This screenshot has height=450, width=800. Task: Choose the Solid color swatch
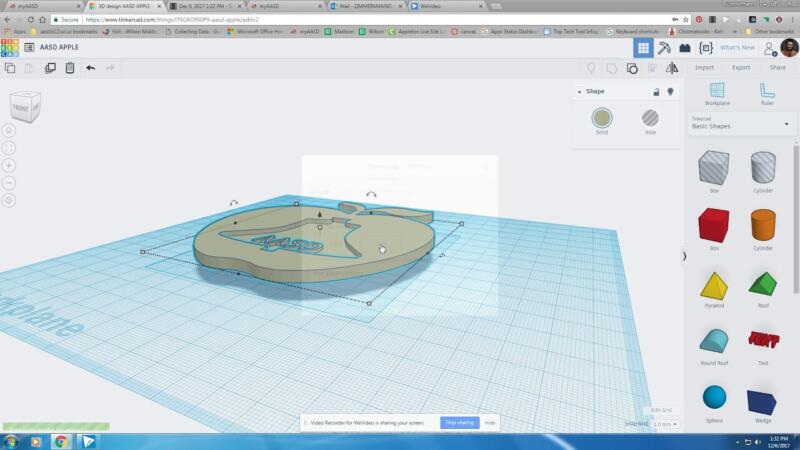tap(602, 119)
